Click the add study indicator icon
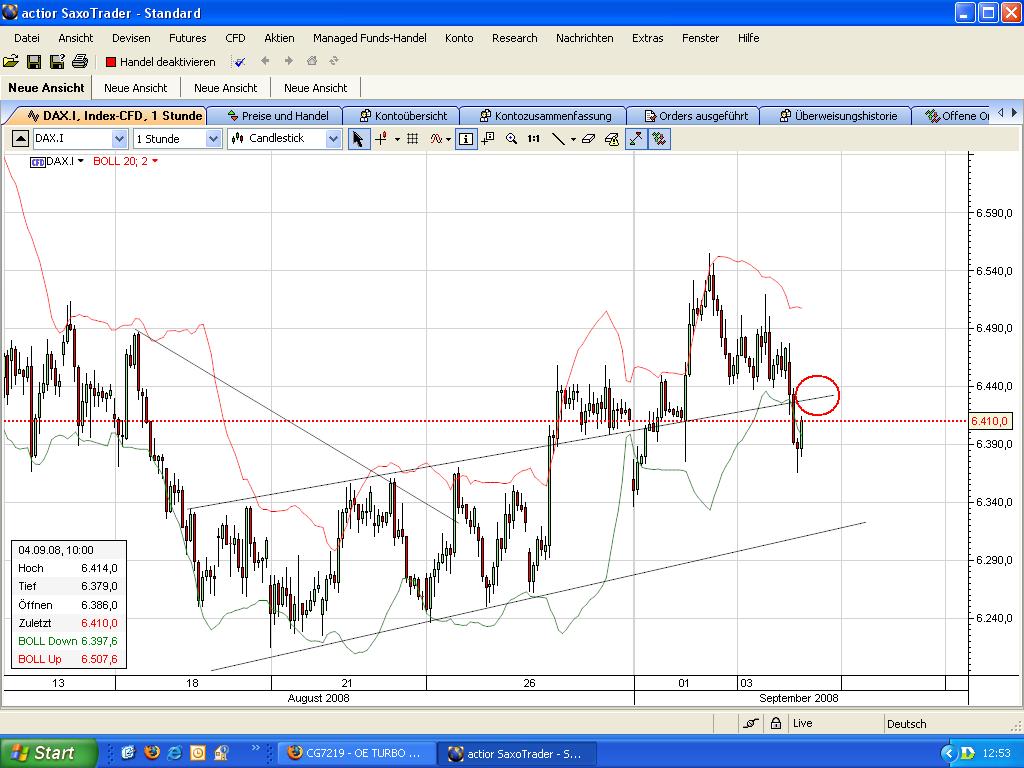The width and height of the screenshot is (1024, 768). coord(436,138)
